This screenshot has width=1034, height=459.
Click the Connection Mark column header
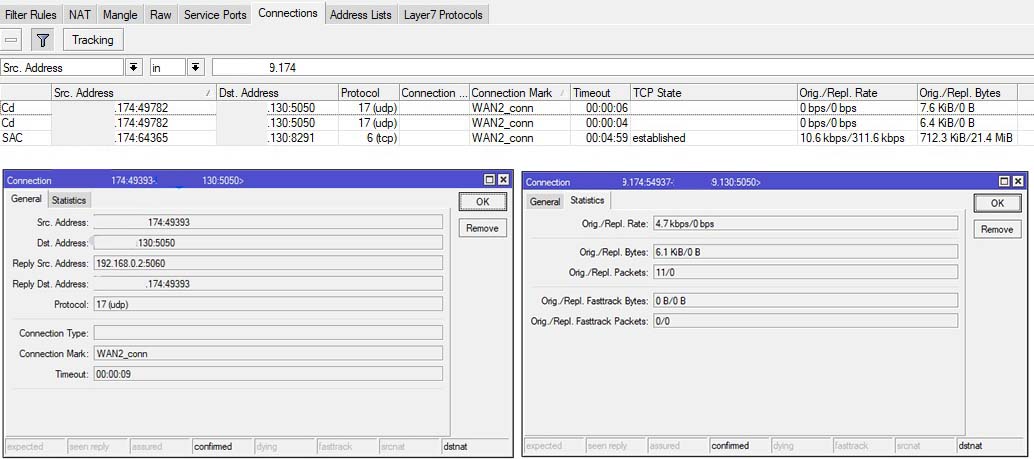point(520,93)
